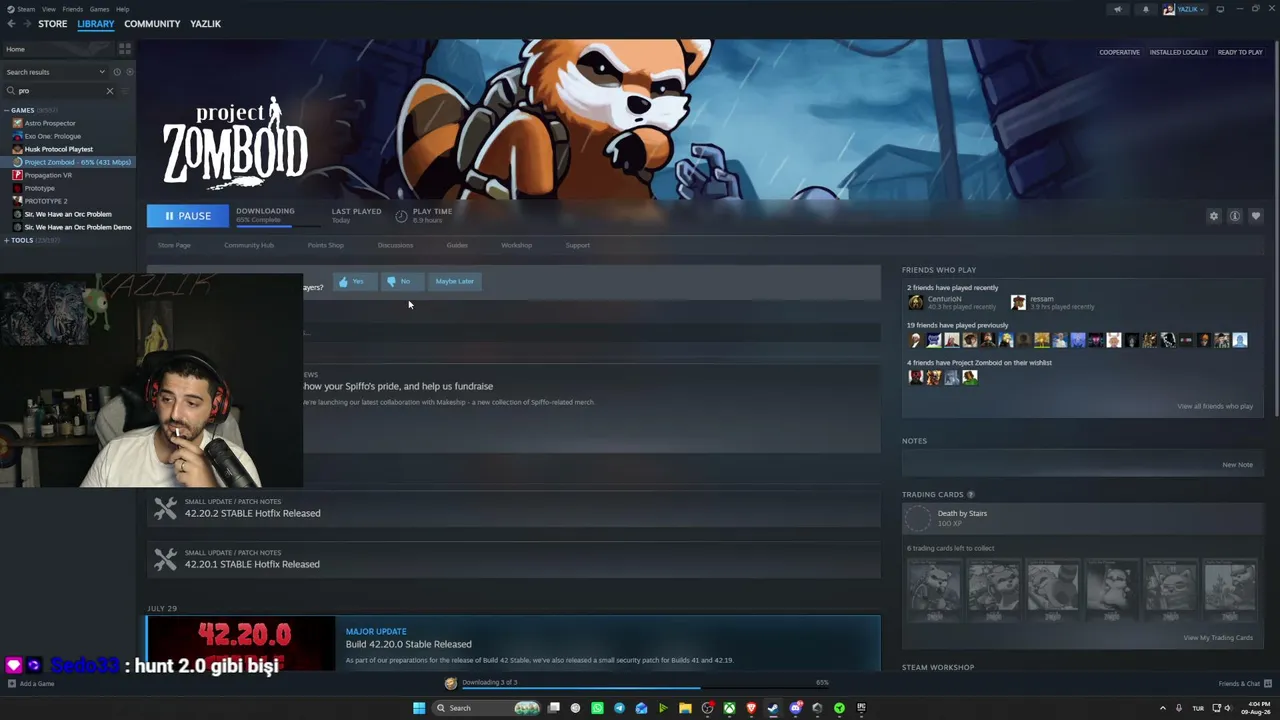Screen dimensions: 1280x720
Task: Open Trading Cards help question mark
Action: [x=970, y=494]
